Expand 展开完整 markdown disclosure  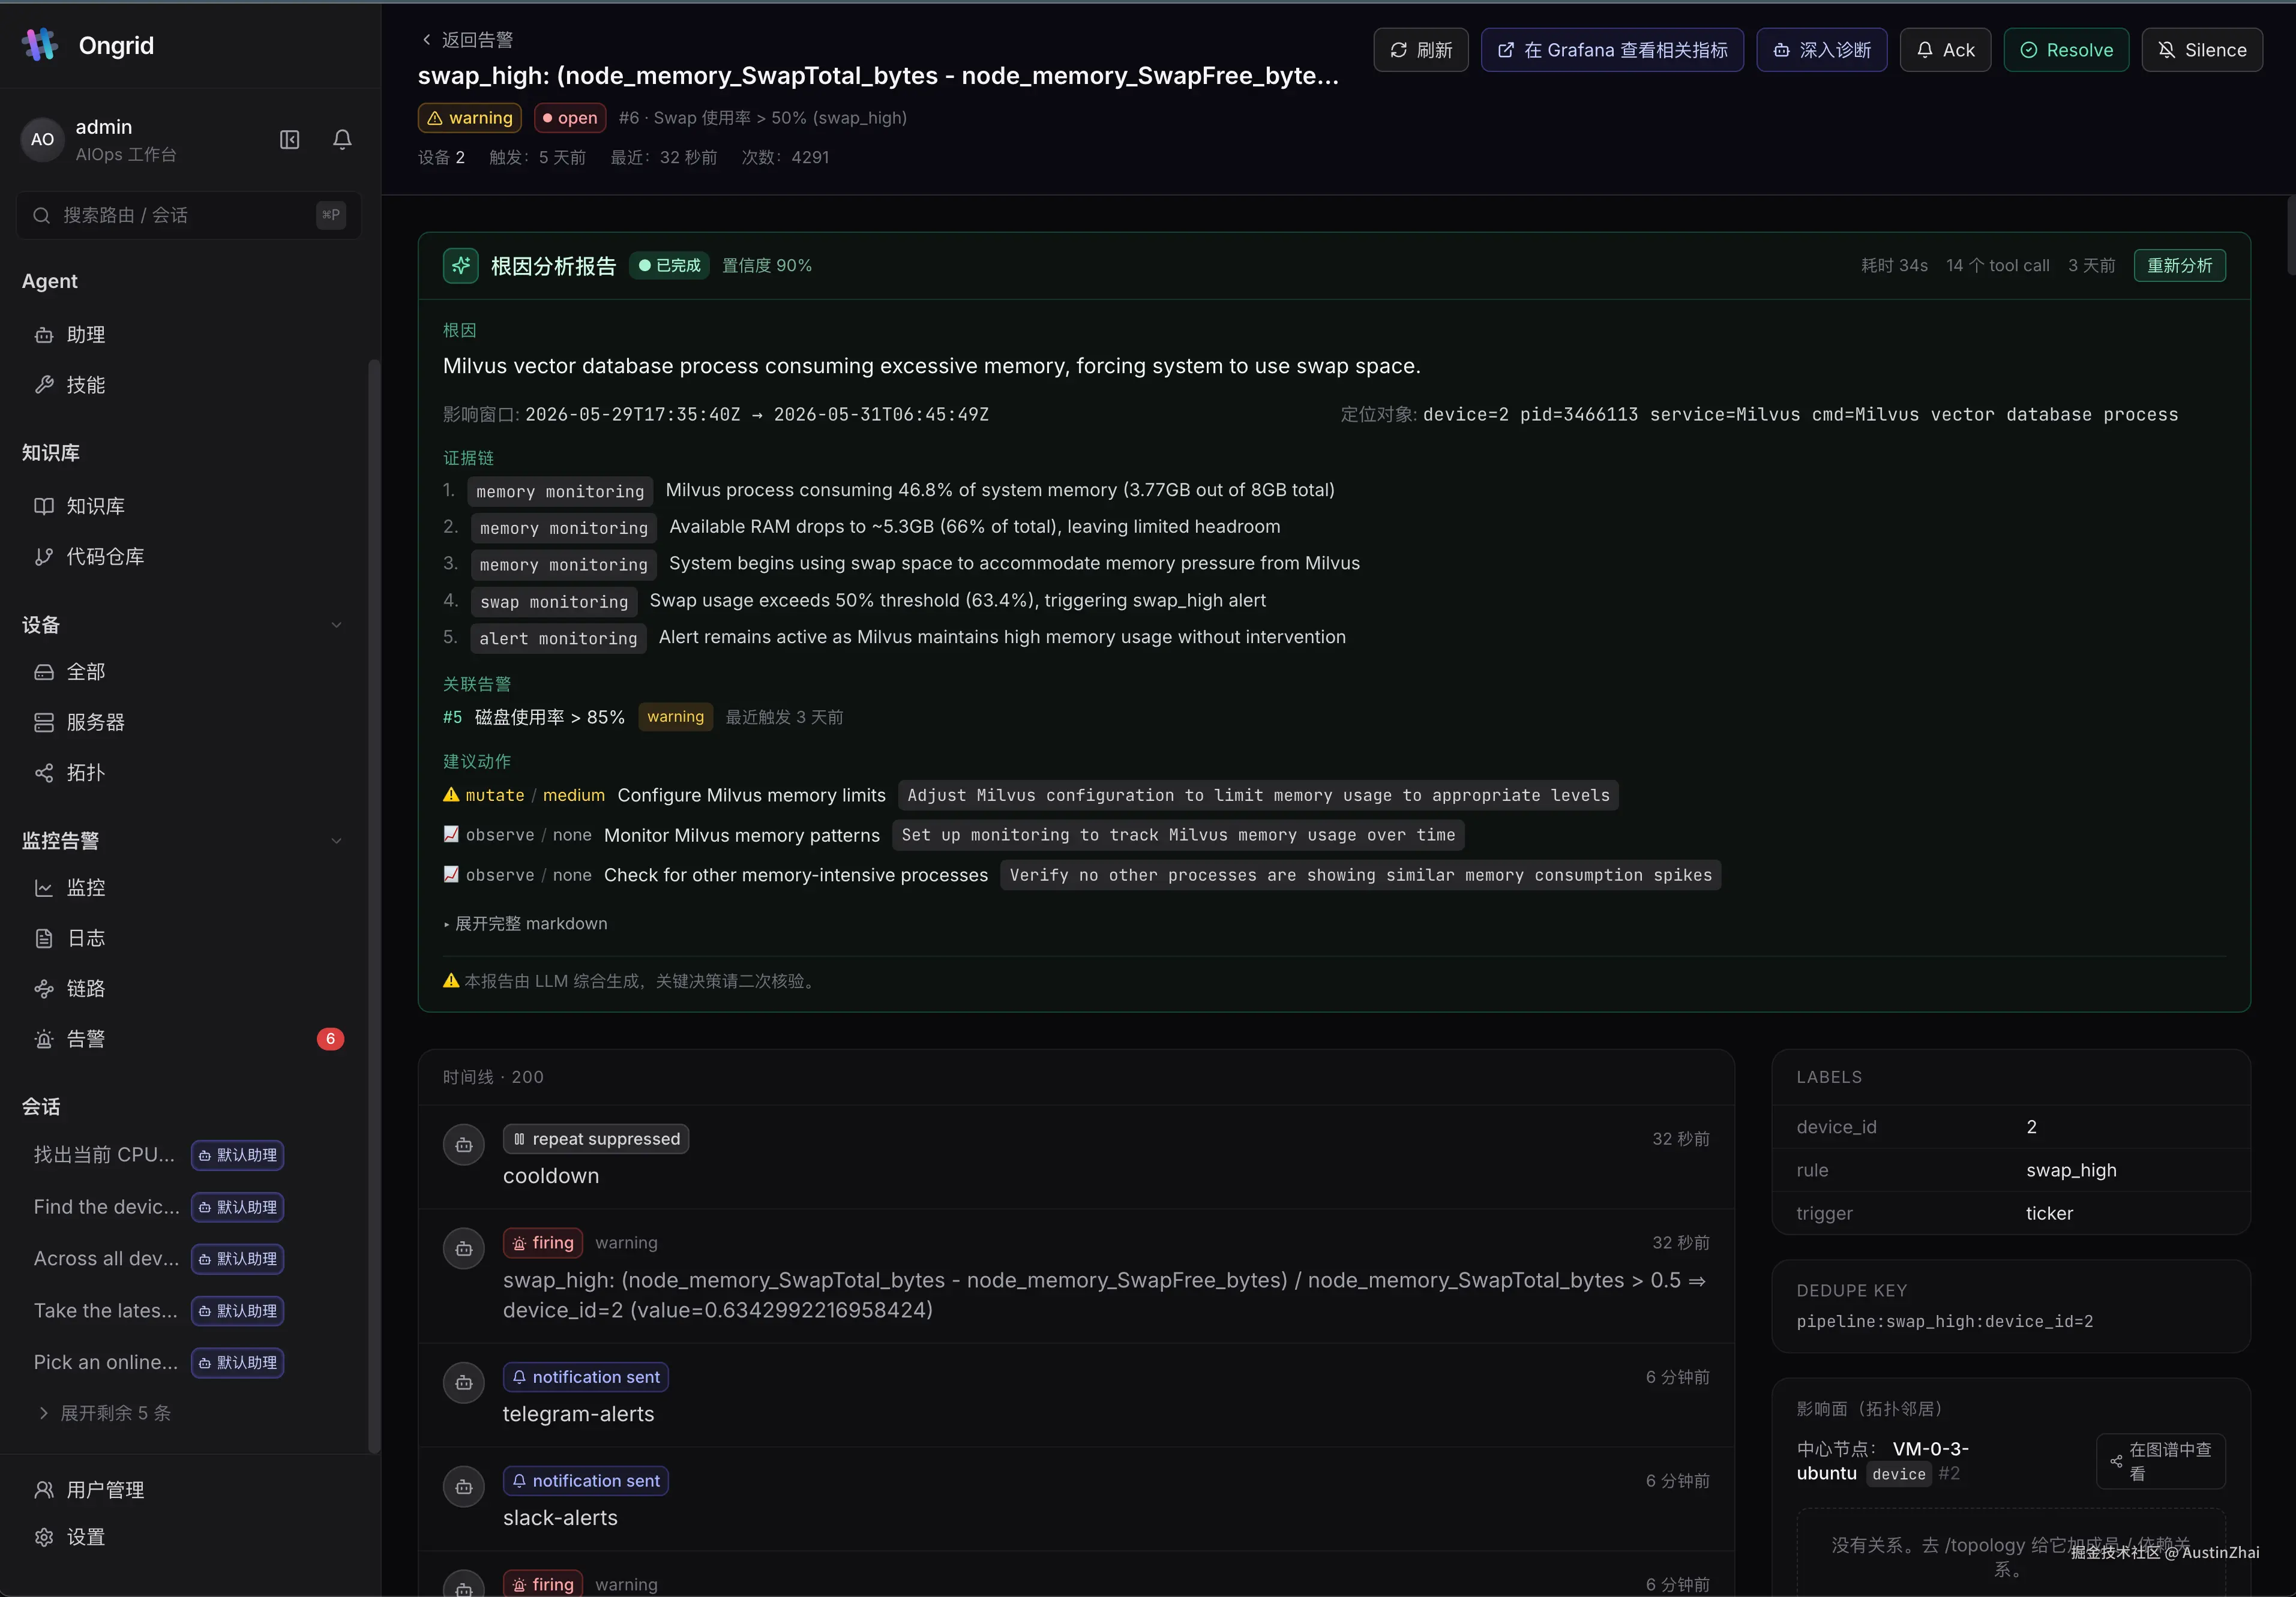pyautogui.click(x=526, y=923)
